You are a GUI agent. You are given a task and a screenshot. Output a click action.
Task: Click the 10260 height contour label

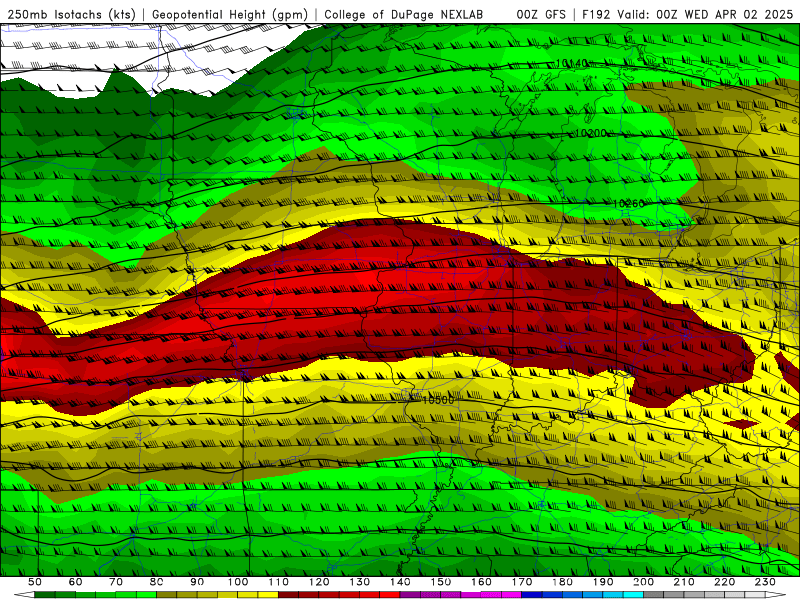(629, 204)
